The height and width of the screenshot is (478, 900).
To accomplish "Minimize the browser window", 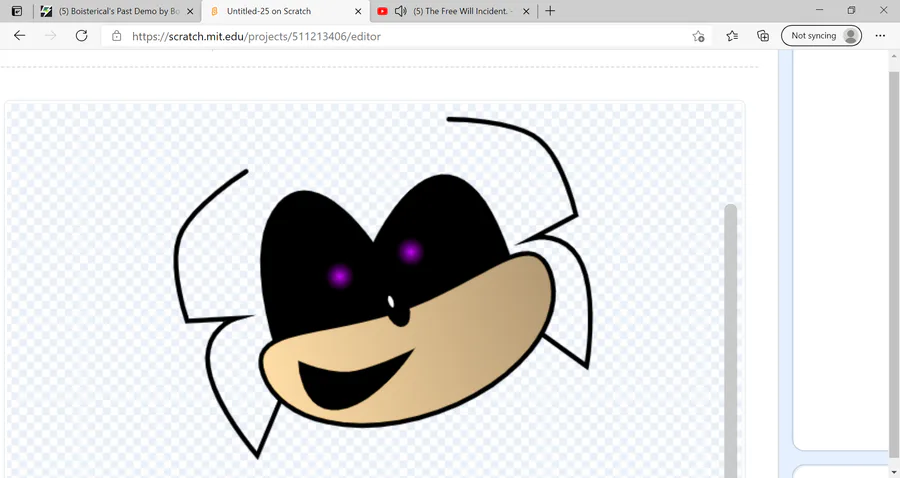I will pos(819,10).
